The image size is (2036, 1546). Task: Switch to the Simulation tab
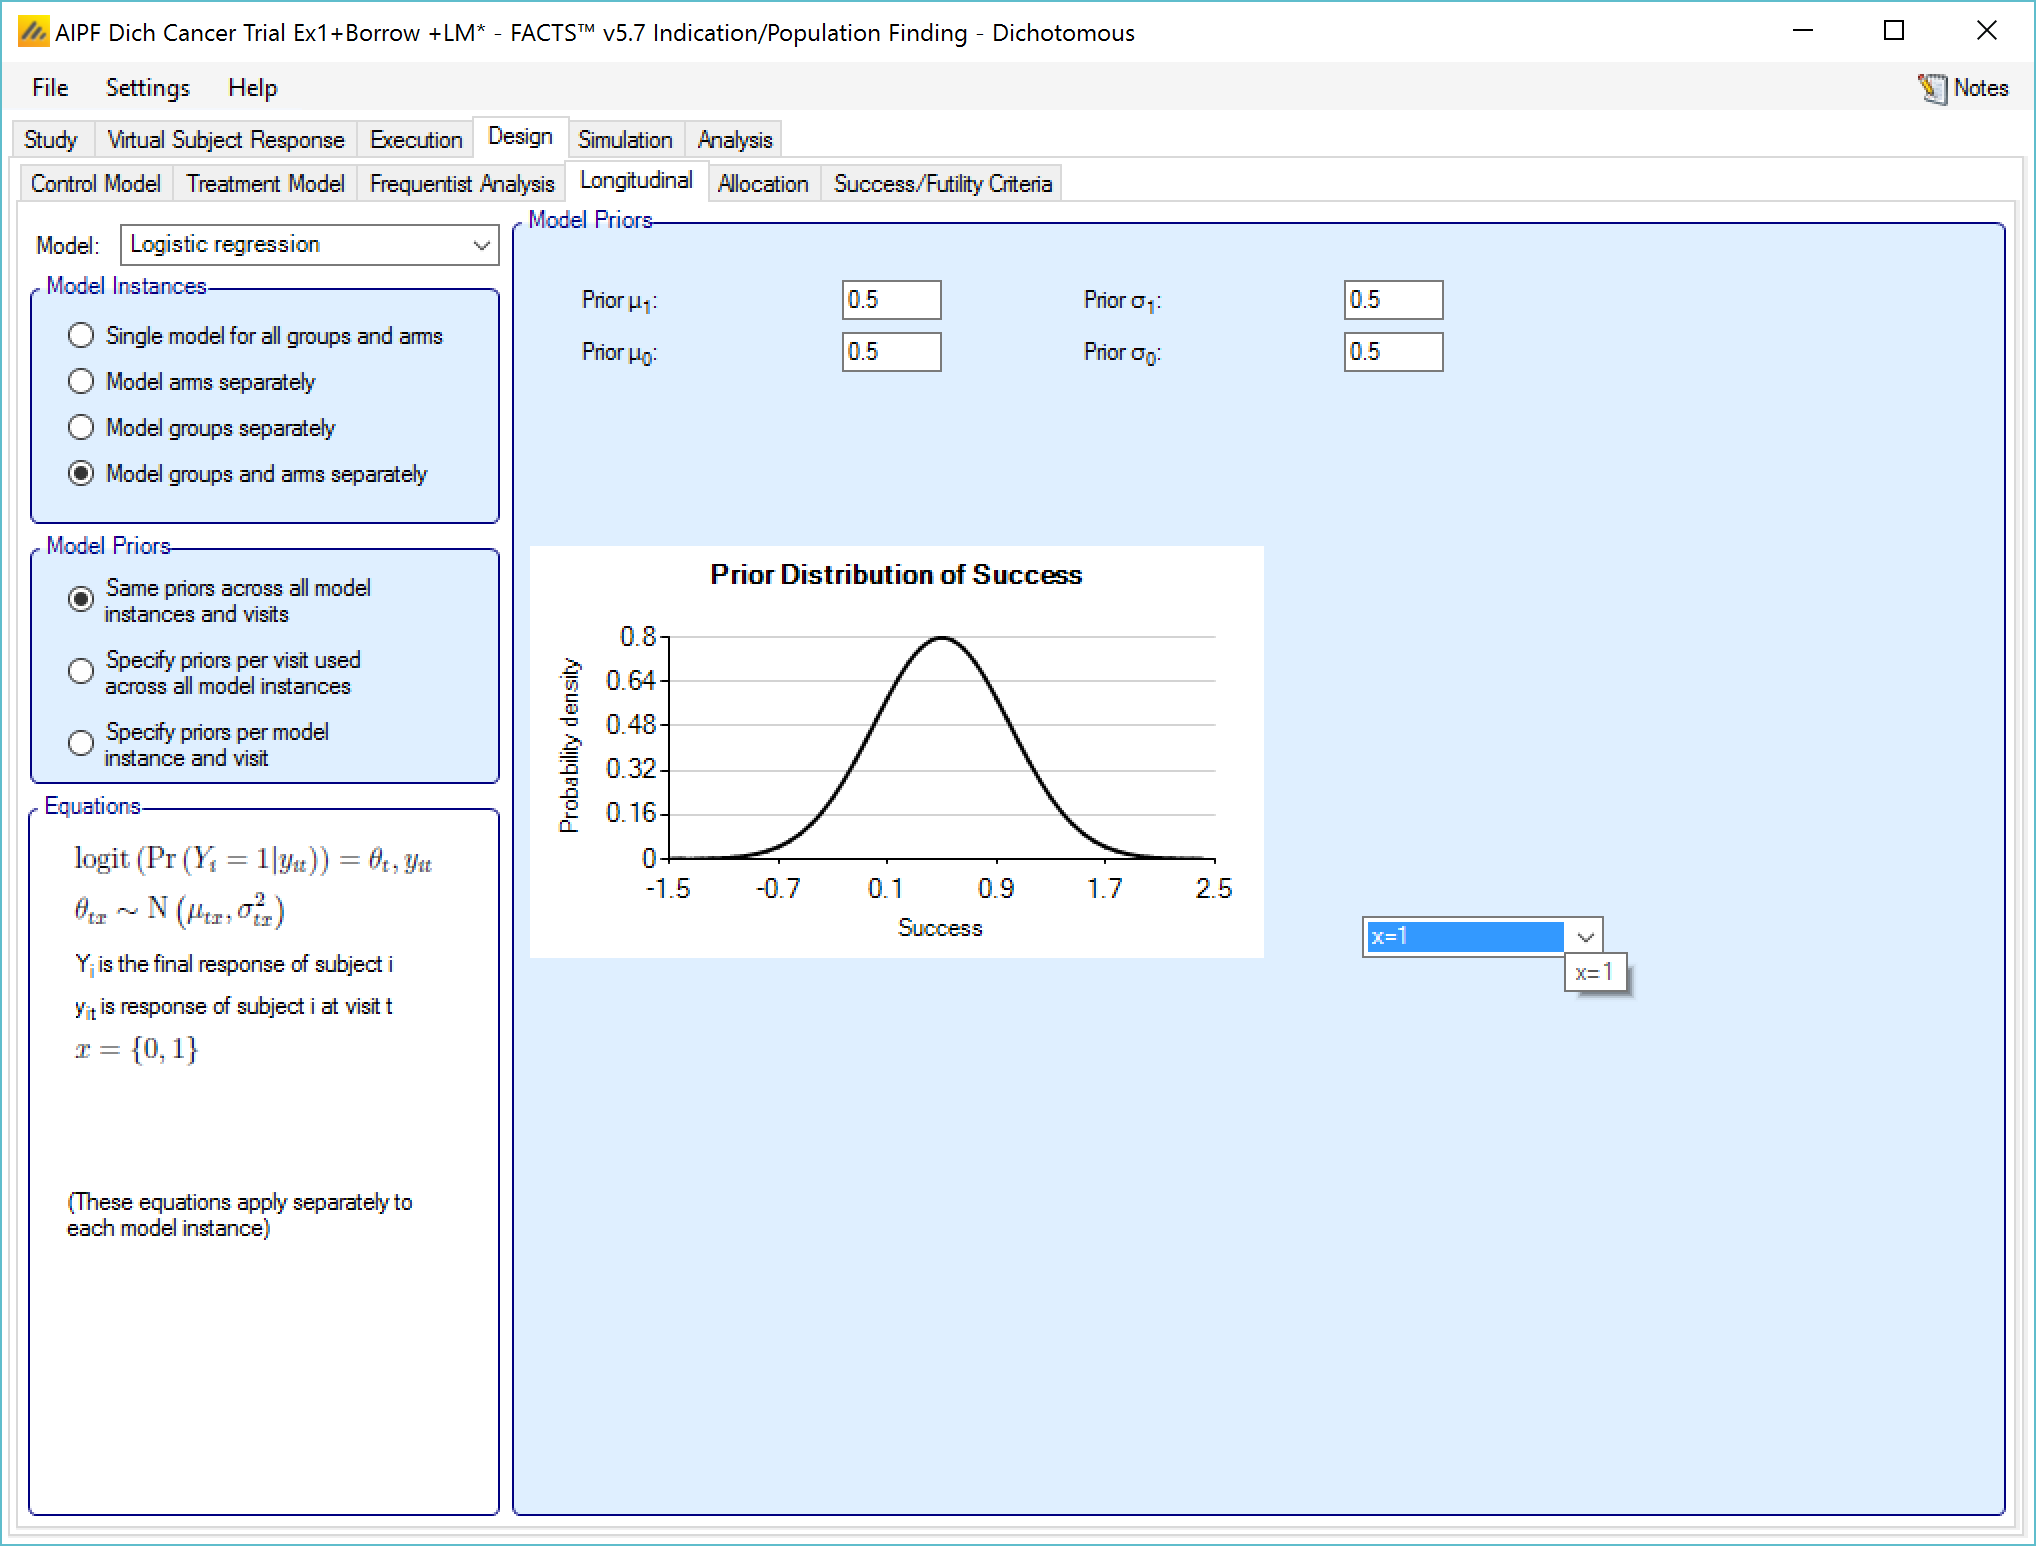625,140
